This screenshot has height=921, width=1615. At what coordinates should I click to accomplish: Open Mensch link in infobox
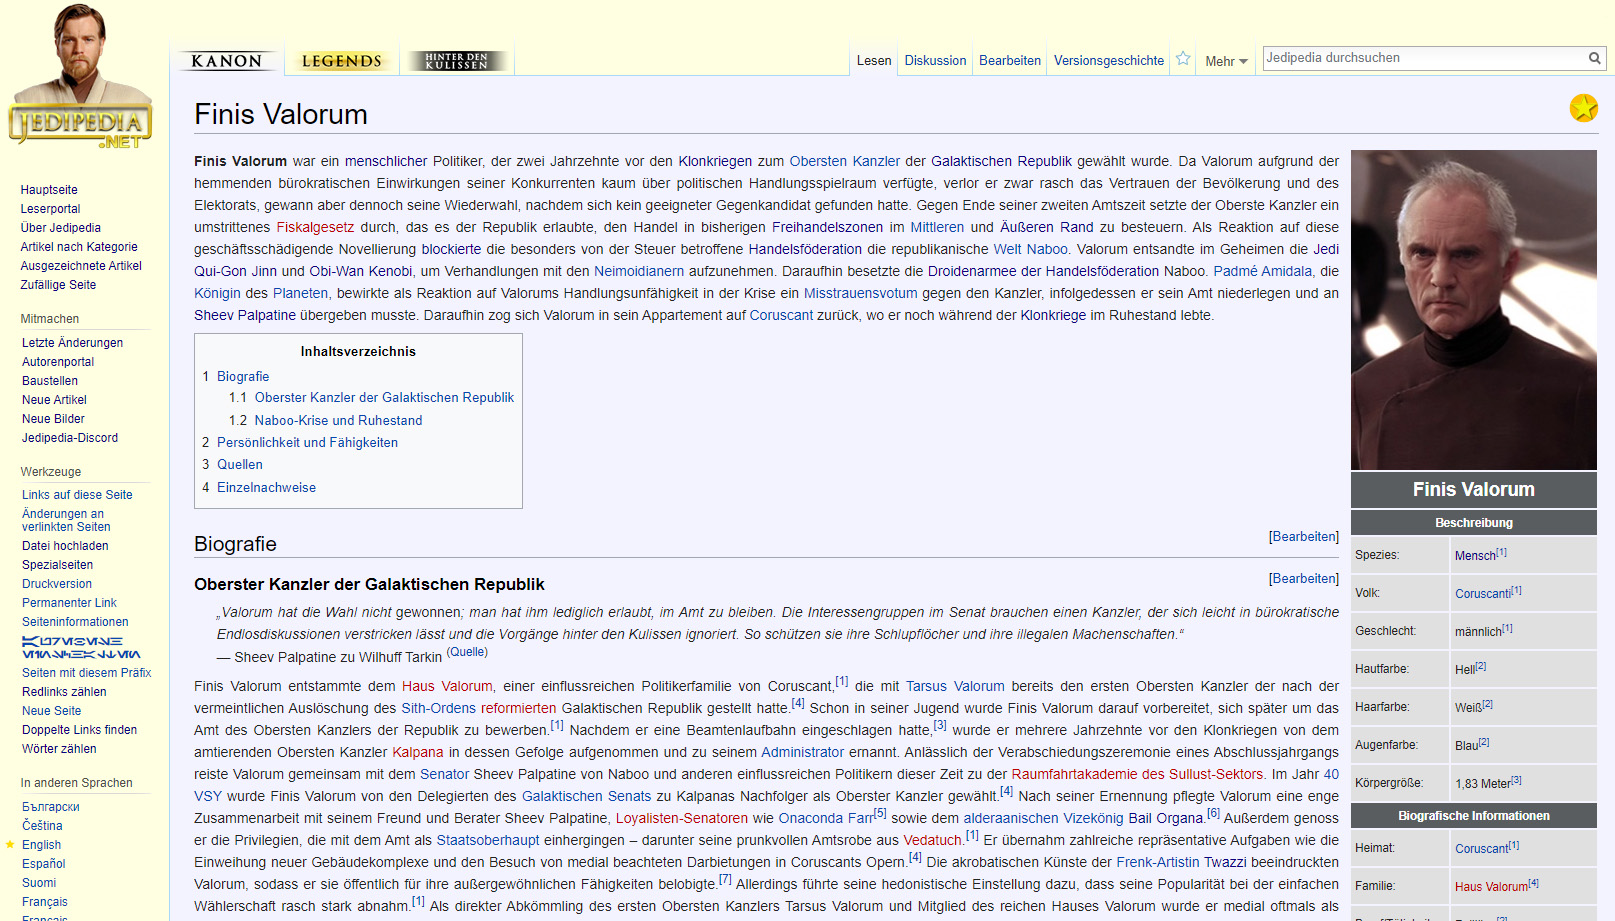pos(1475,556)
